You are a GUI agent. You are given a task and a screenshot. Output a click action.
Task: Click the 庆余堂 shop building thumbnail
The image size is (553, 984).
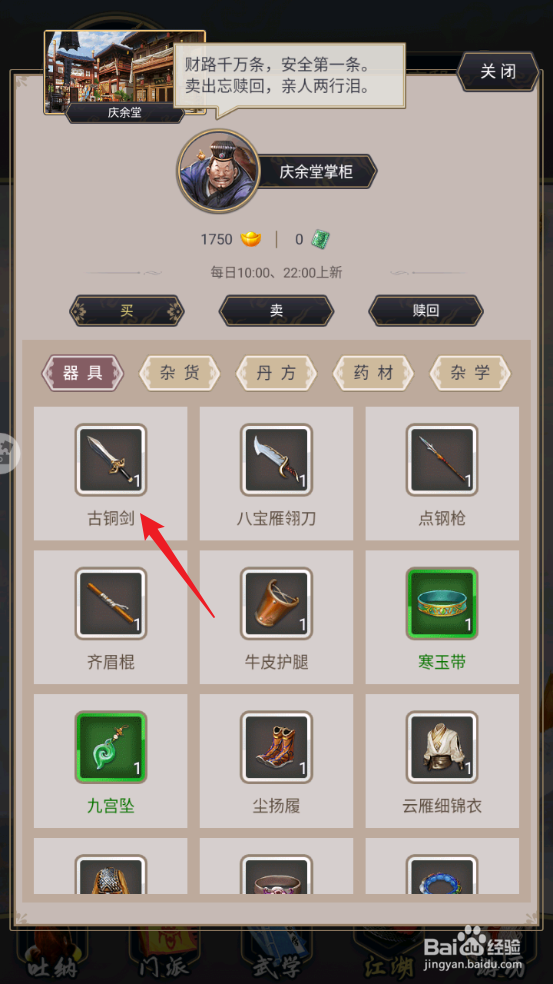click(124, 76)
